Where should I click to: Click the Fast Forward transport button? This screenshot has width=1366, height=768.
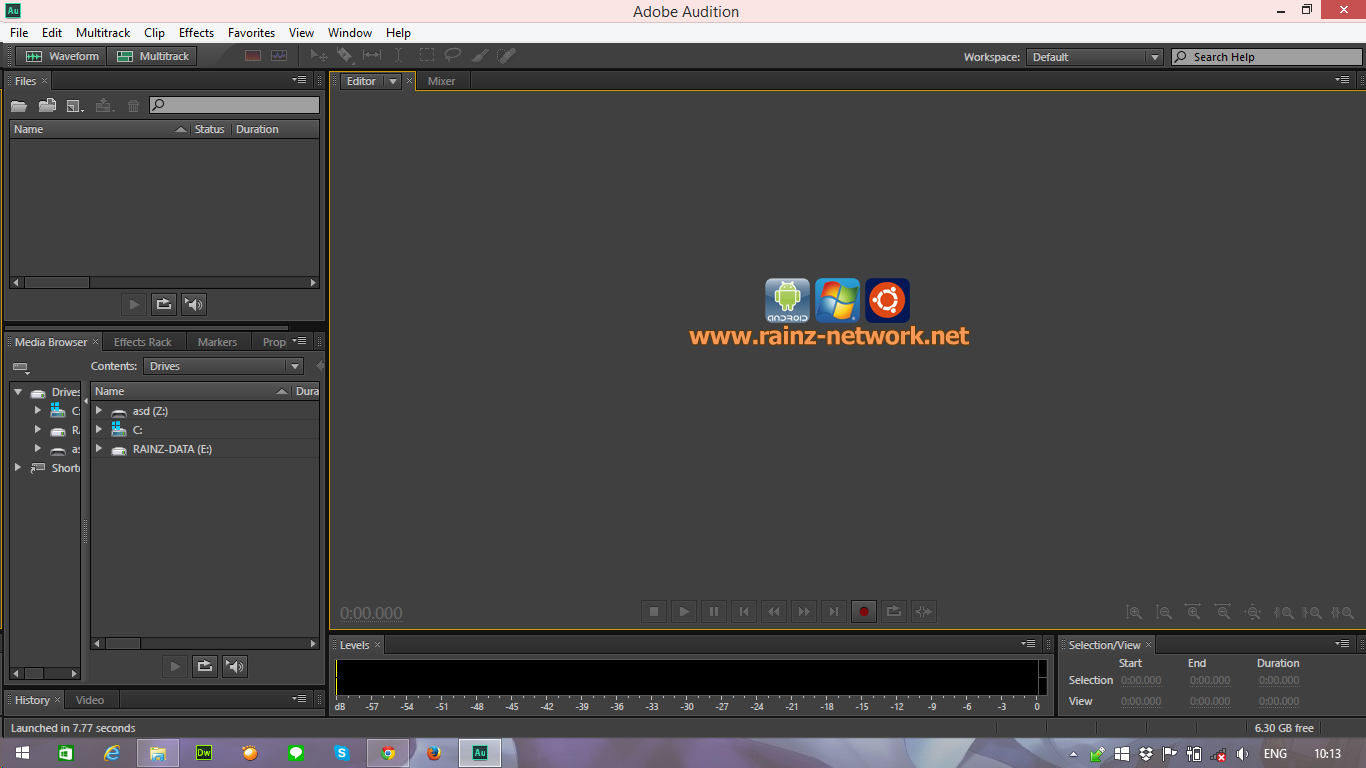click(x=804, y=611)
